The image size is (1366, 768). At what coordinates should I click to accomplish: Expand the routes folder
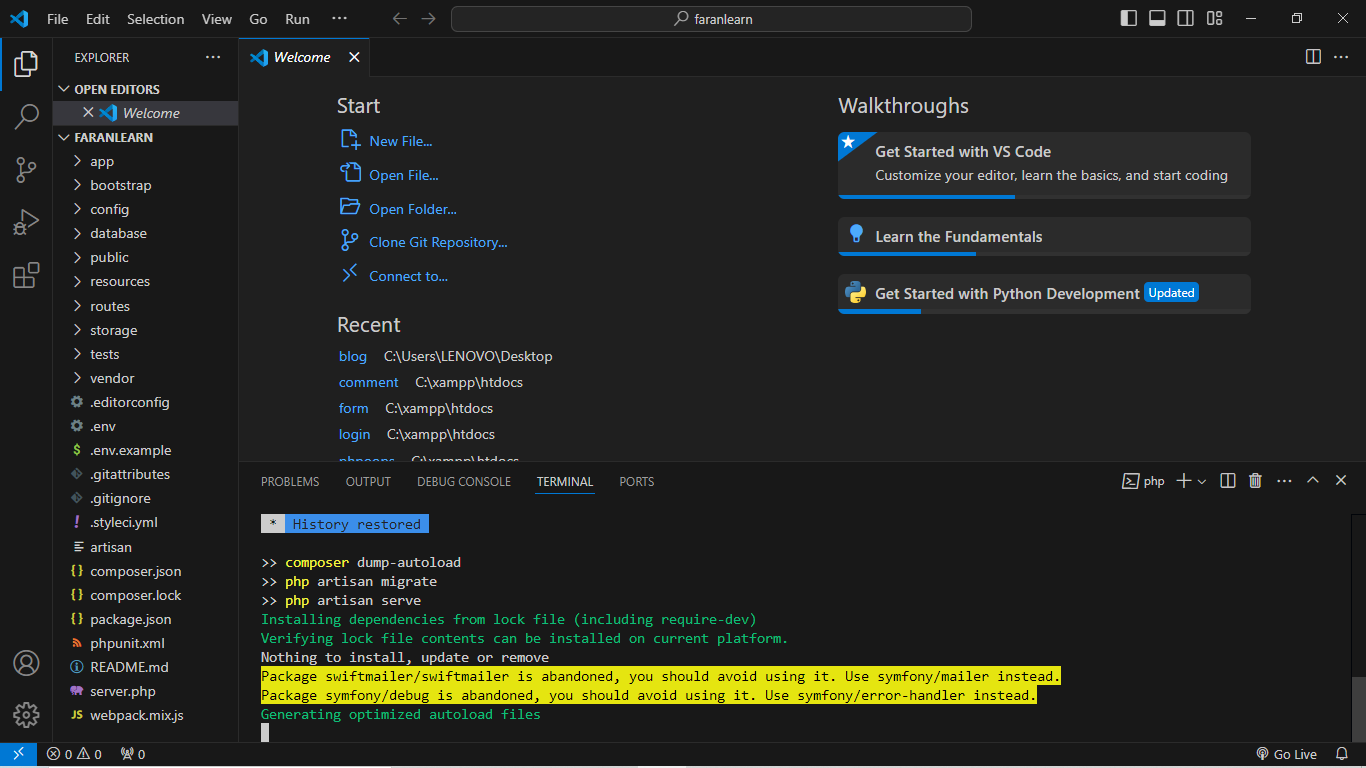coord(145,306)
